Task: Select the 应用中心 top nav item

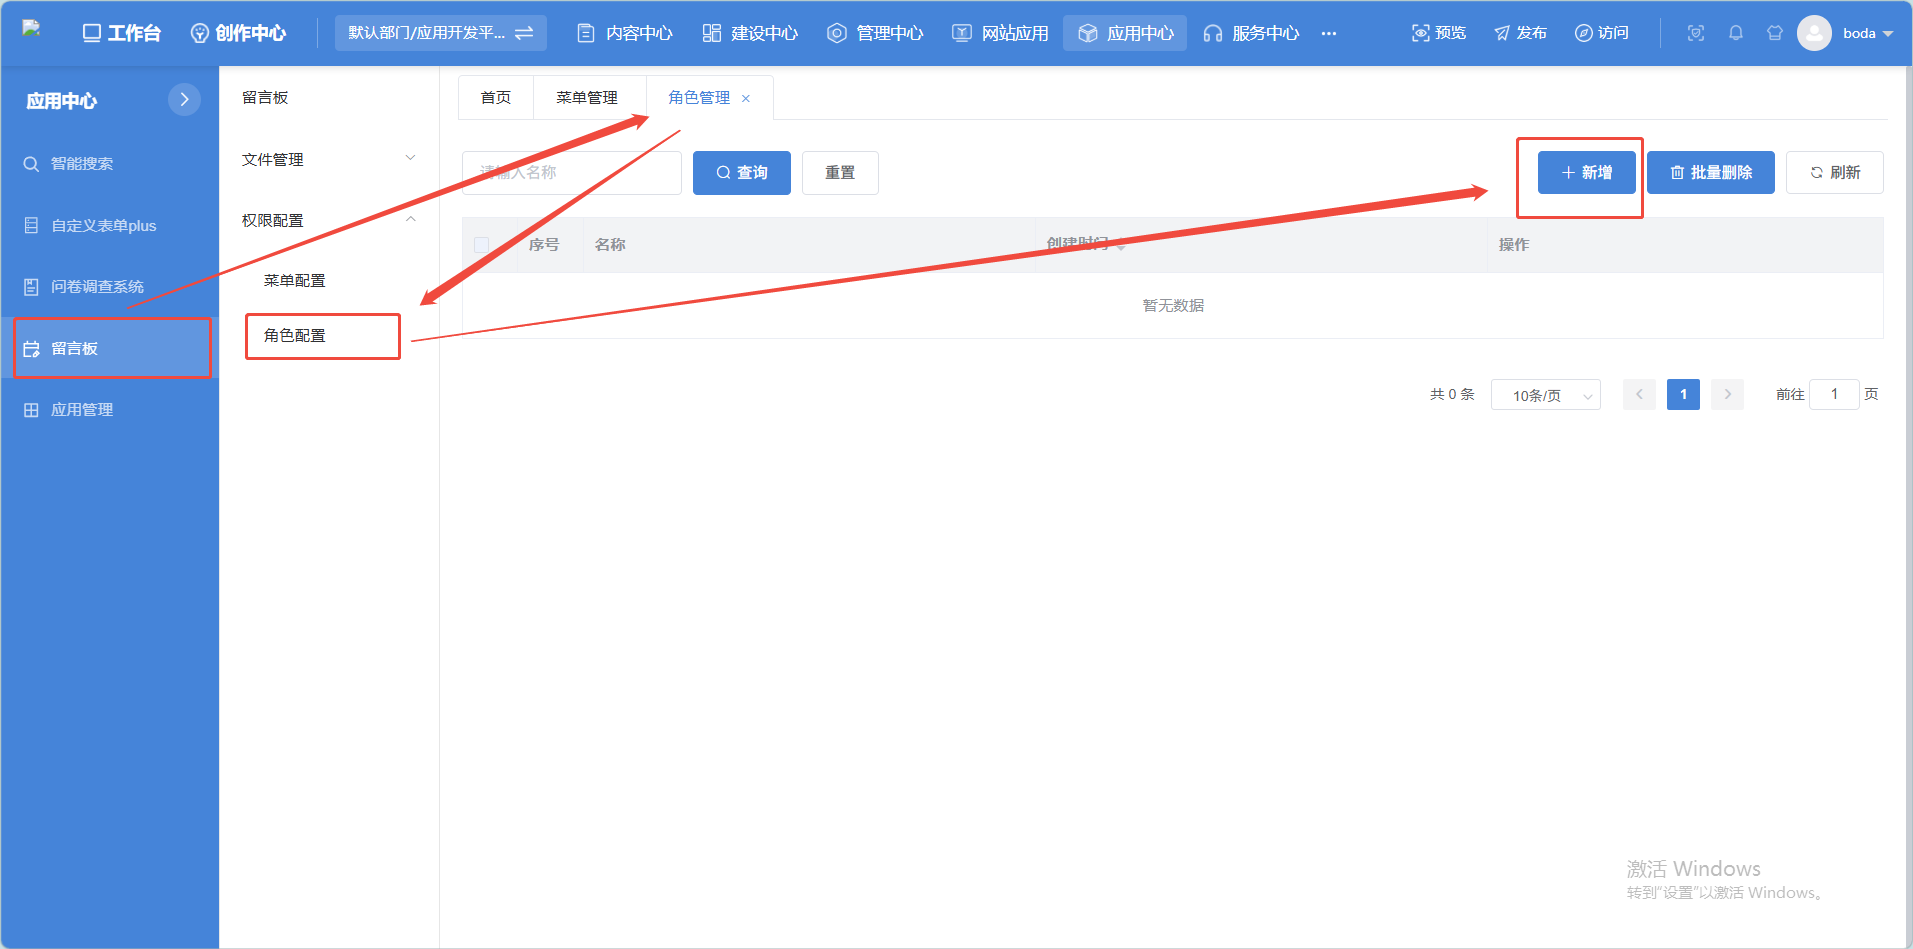Action: tap(1125, 33)
